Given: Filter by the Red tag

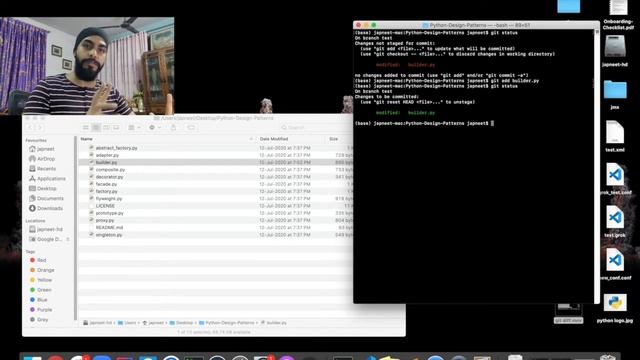Looking at the screenshot, I should tap(38, 260).
